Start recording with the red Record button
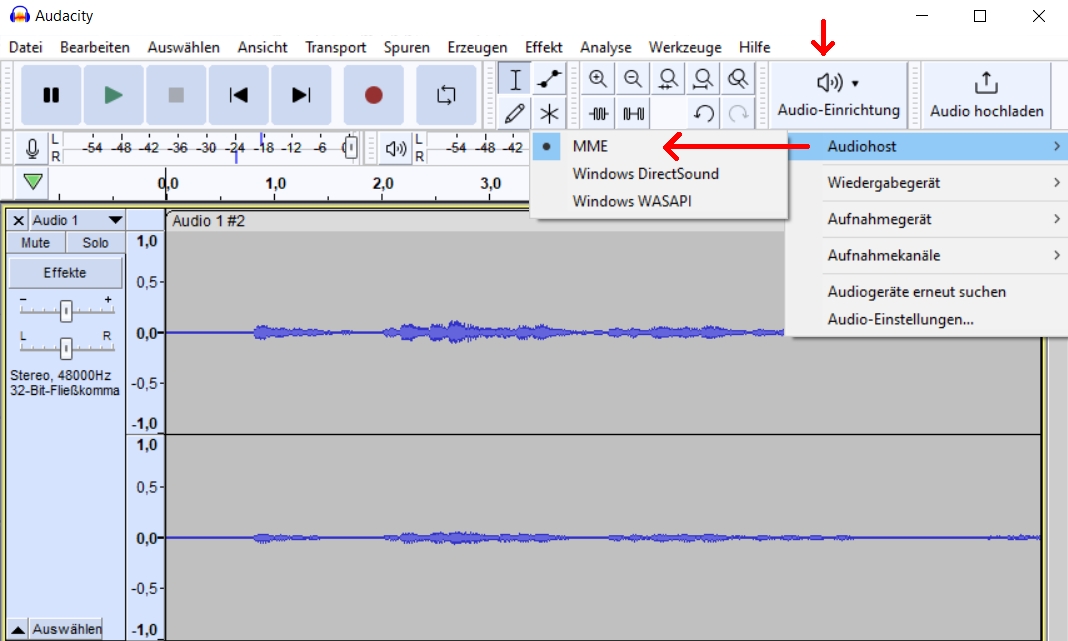The height and width of the screenshot is (641, 1068). pyautogui.click(x=373, y=95)
